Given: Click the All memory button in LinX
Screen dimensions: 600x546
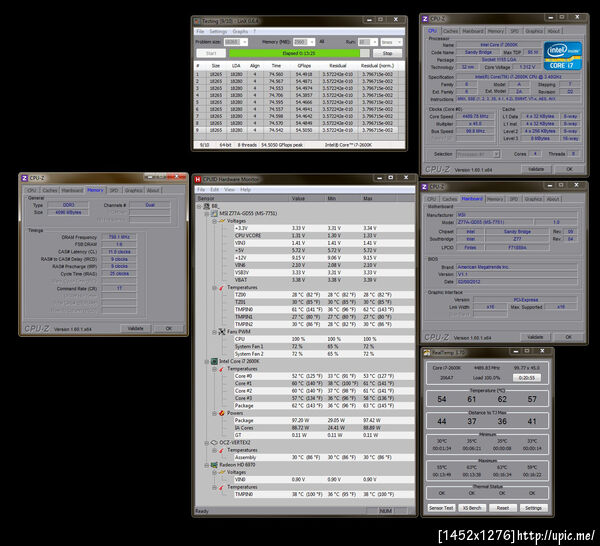Looking at the screenshot, I should pos(321,42).
